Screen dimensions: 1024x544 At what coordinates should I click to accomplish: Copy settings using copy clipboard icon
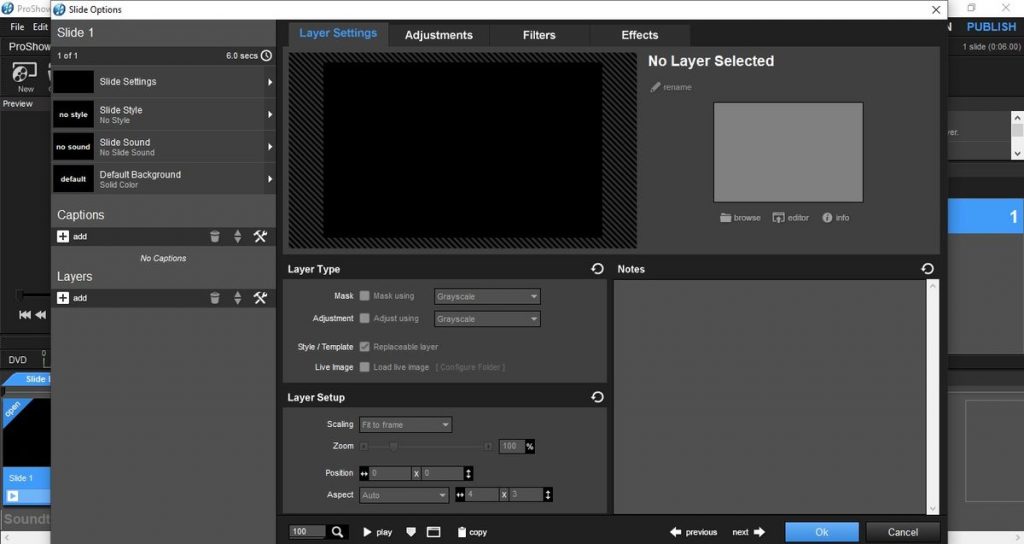tap(472, 532)
